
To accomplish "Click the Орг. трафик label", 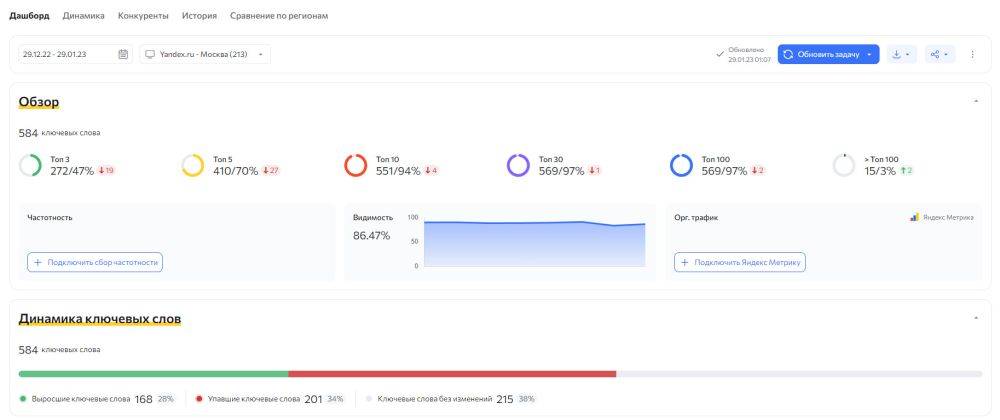I will (x=696, y=217).
